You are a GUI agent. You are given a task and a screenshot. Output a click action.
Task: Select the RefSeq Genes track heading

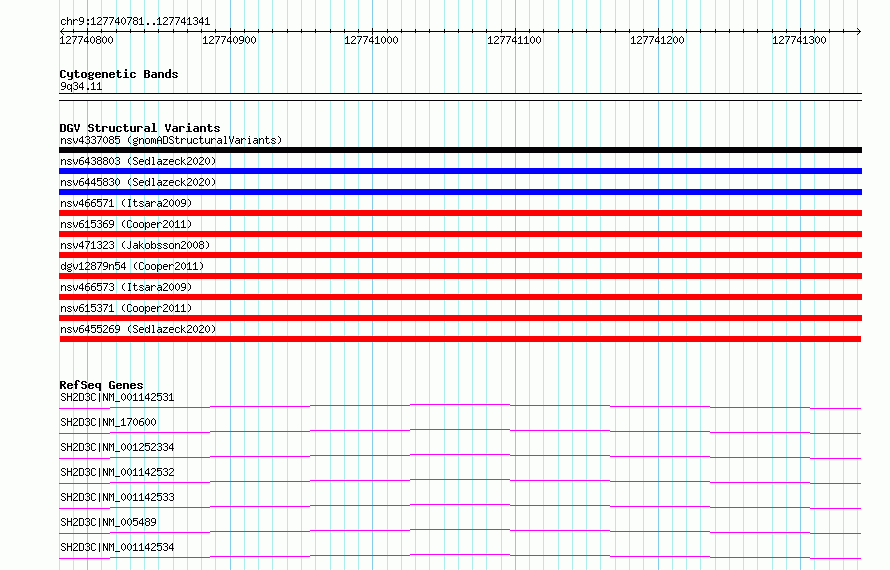pos(101,385)
